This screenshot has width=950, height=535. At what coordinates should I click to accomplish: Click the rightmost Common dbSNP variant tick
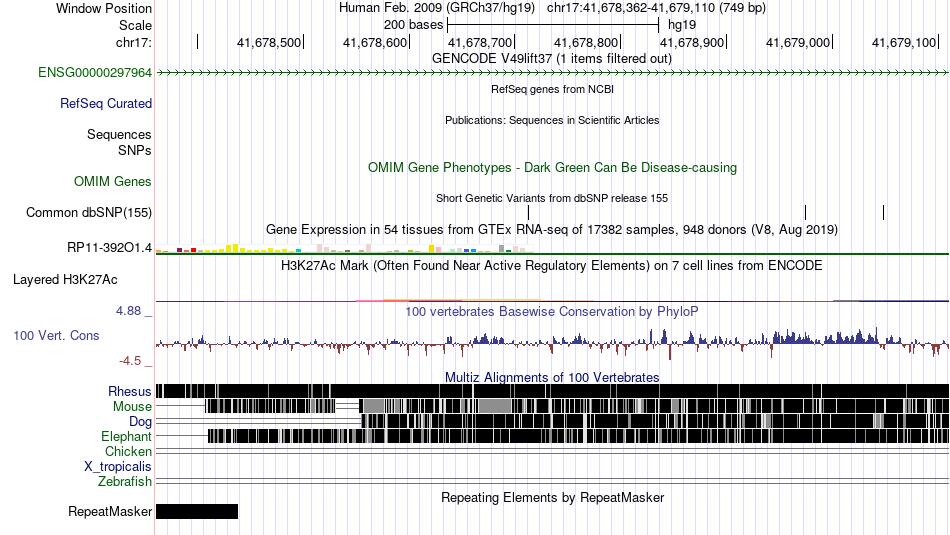tap(883, 212)
